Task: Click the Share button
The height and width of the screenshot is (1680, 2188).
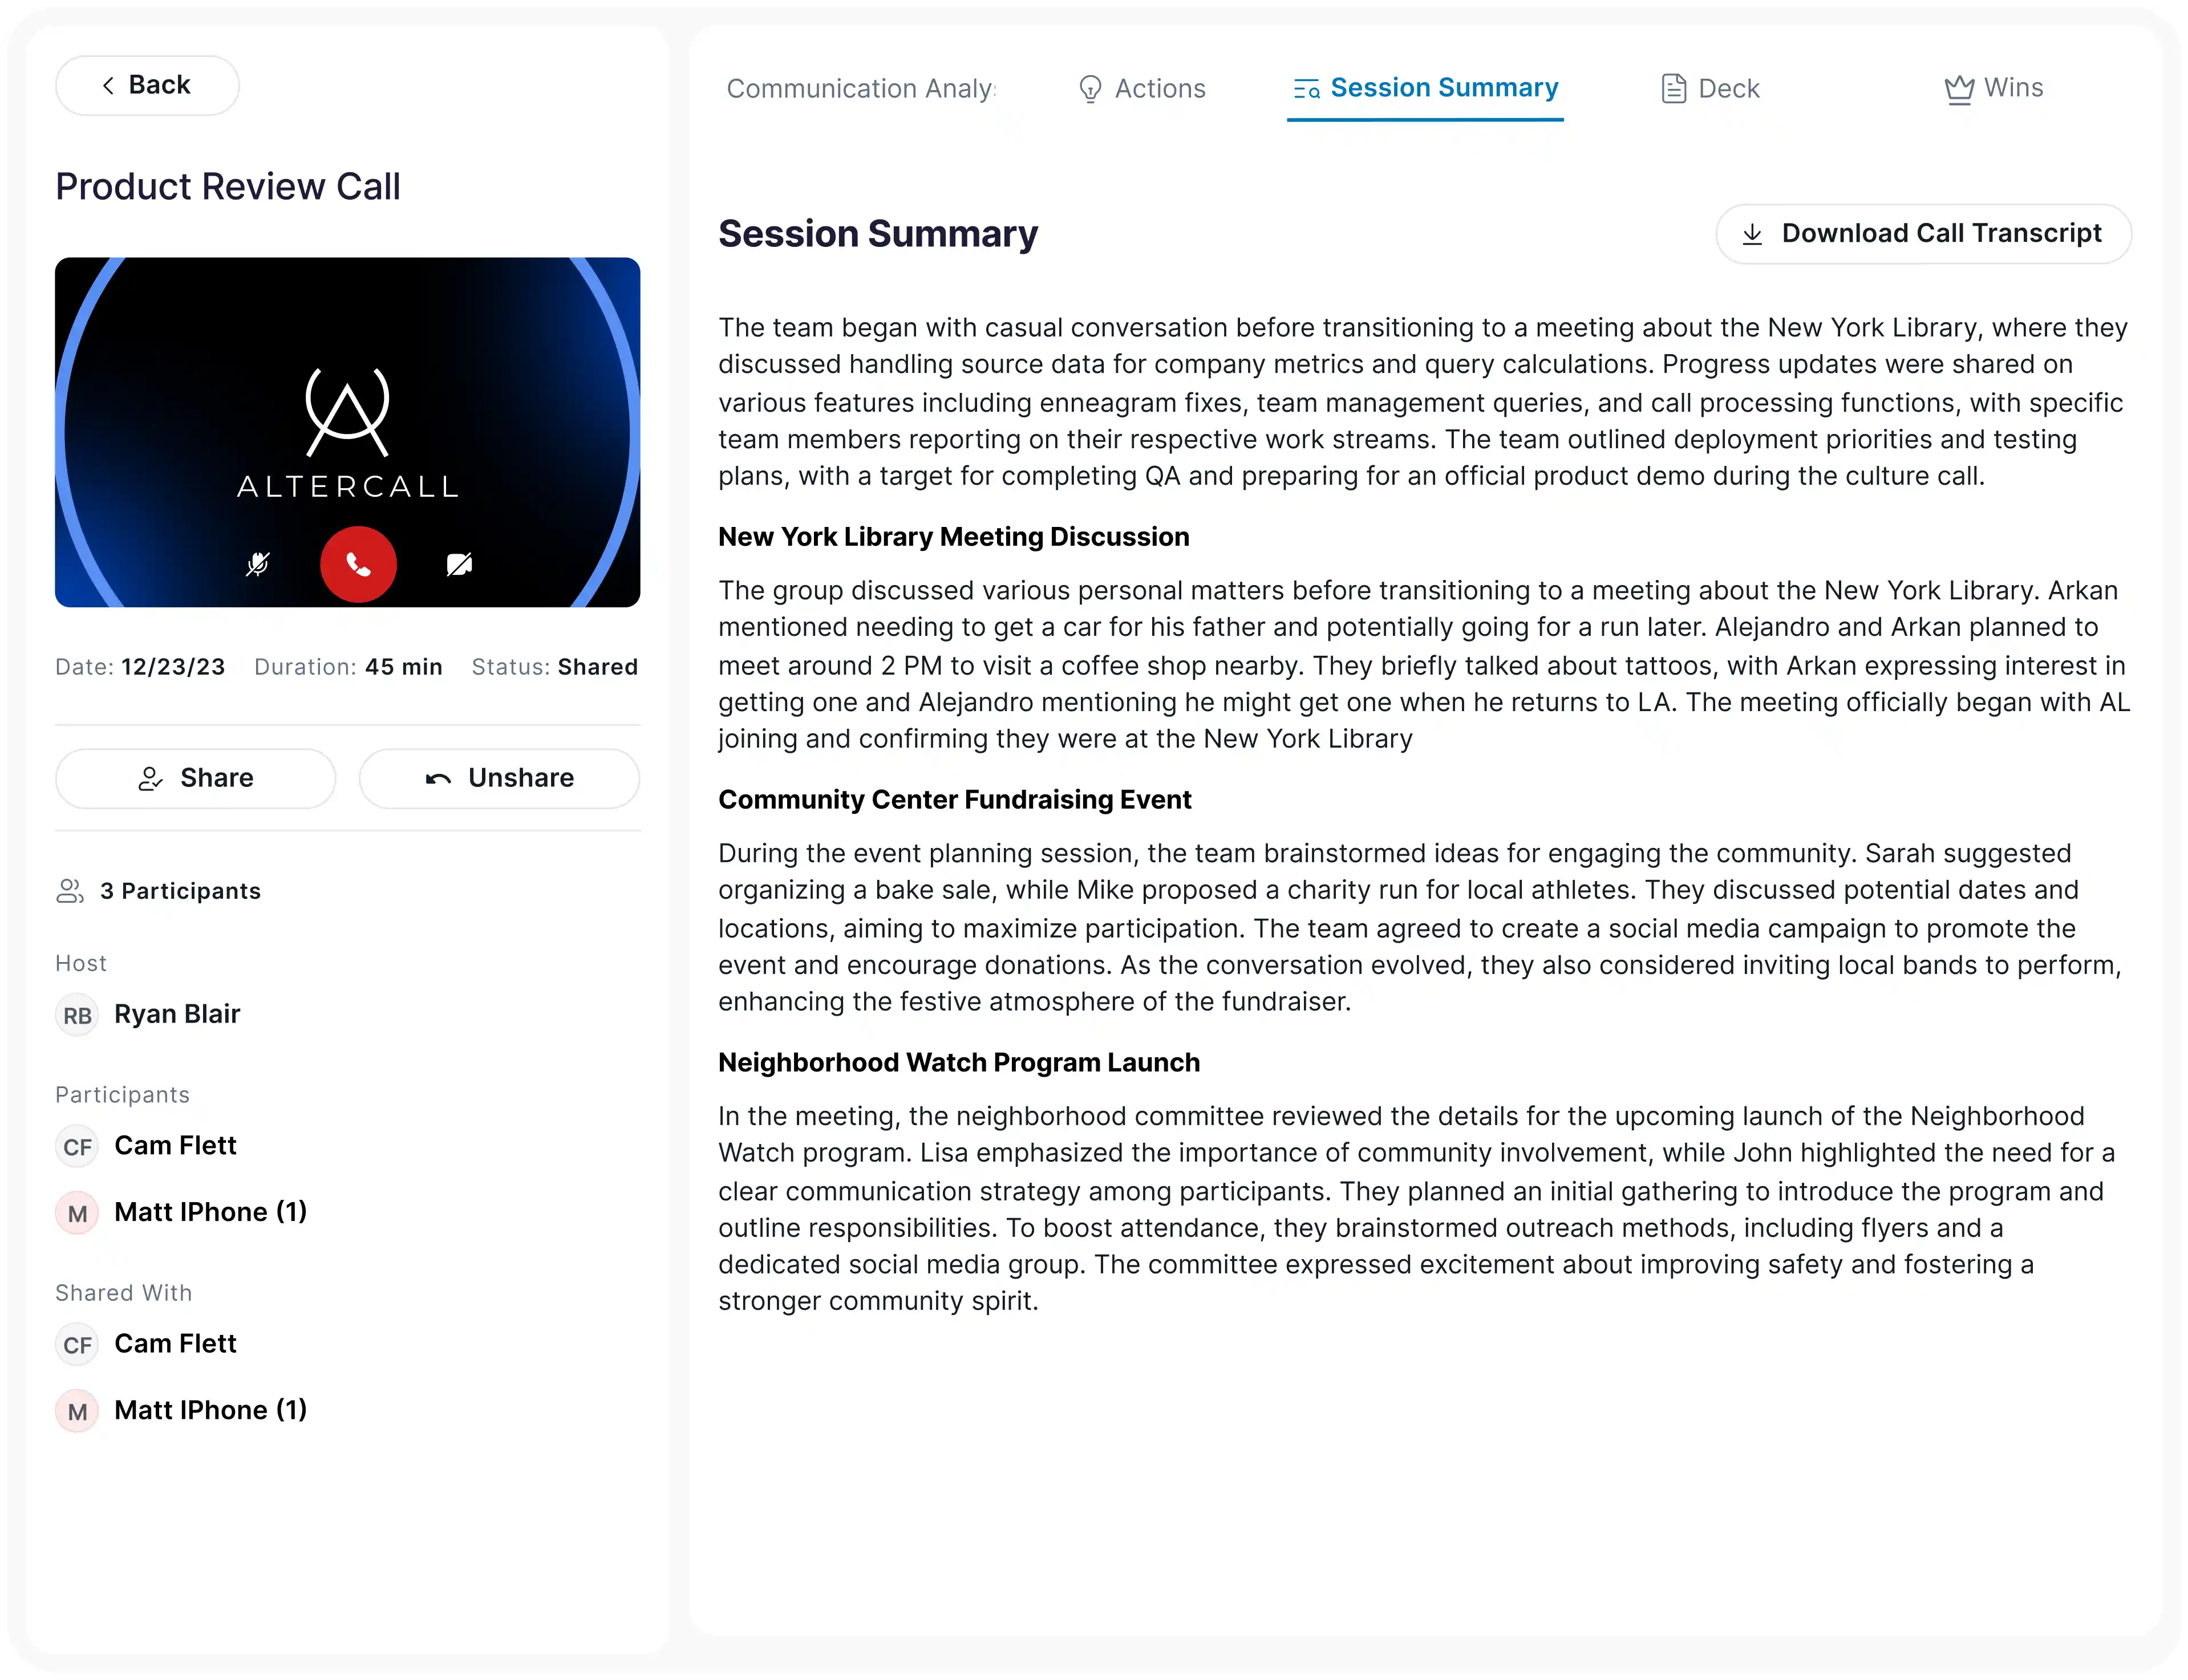Action: point(195,778)
